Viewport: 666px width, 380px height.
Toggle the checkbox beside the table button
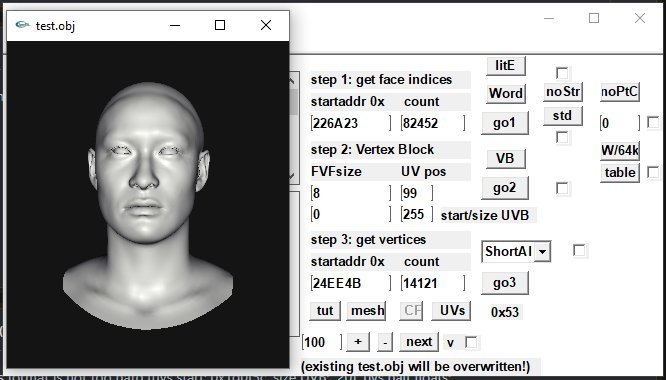653,172
